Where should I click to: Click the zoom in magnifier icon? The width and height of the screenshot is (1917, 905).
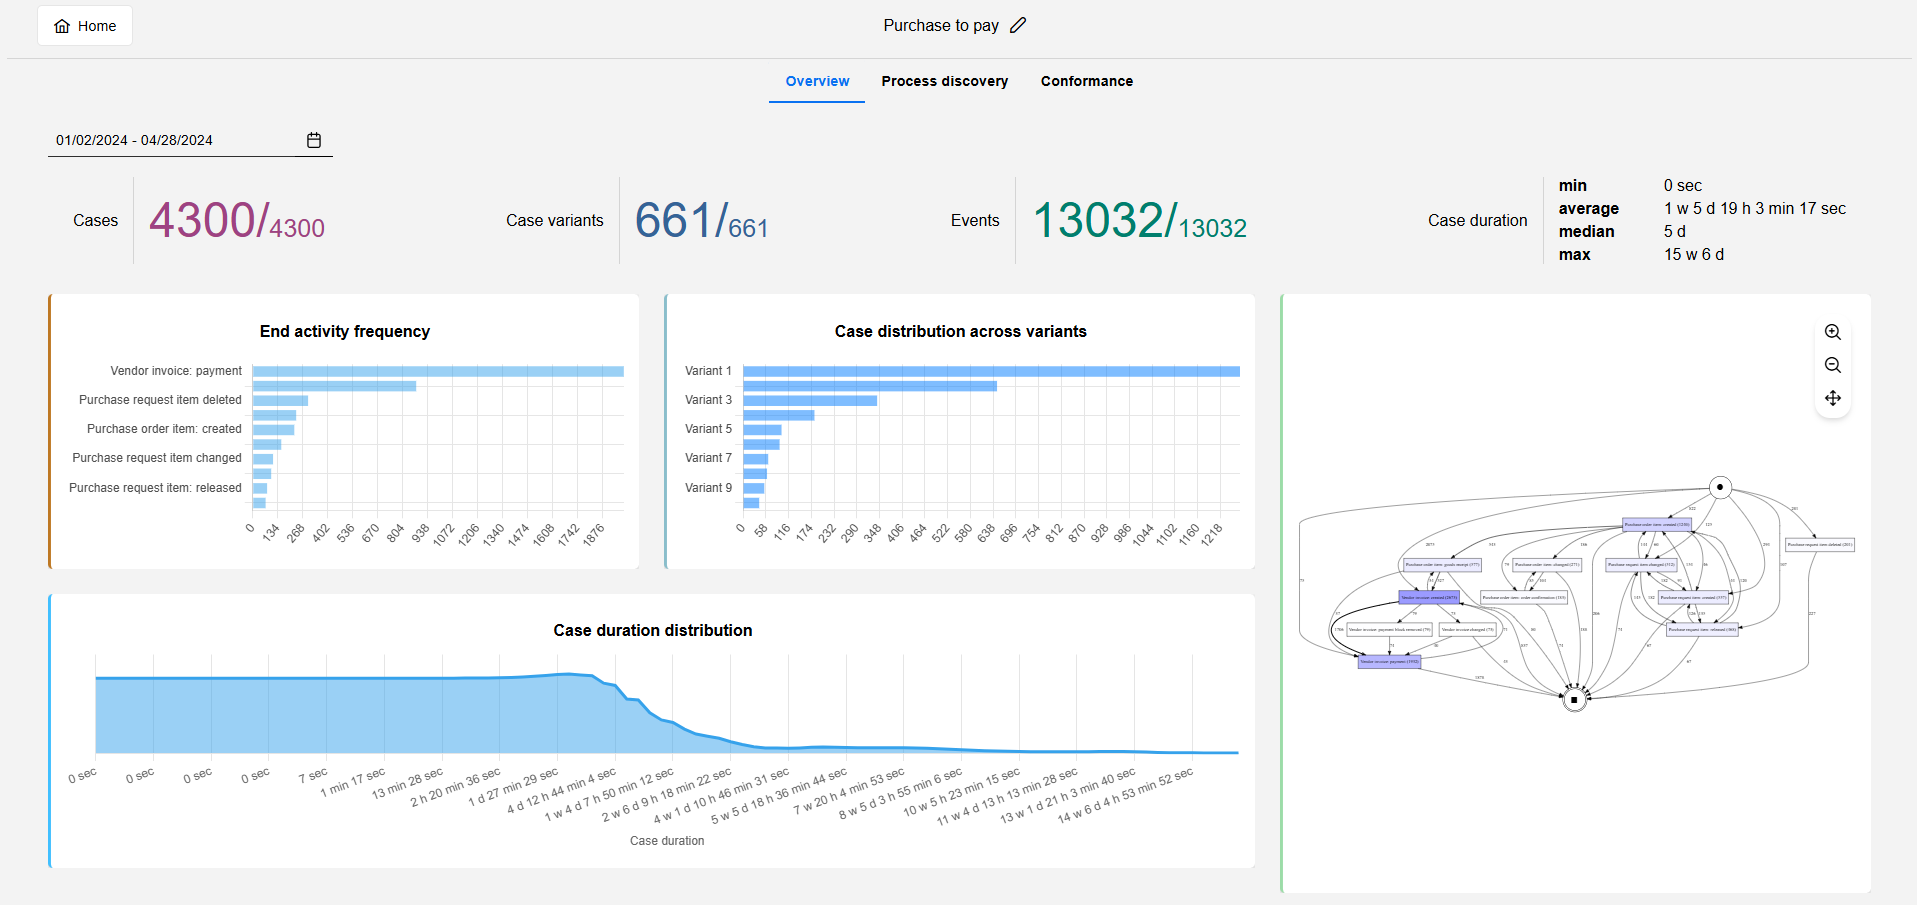click(1832, 332)
